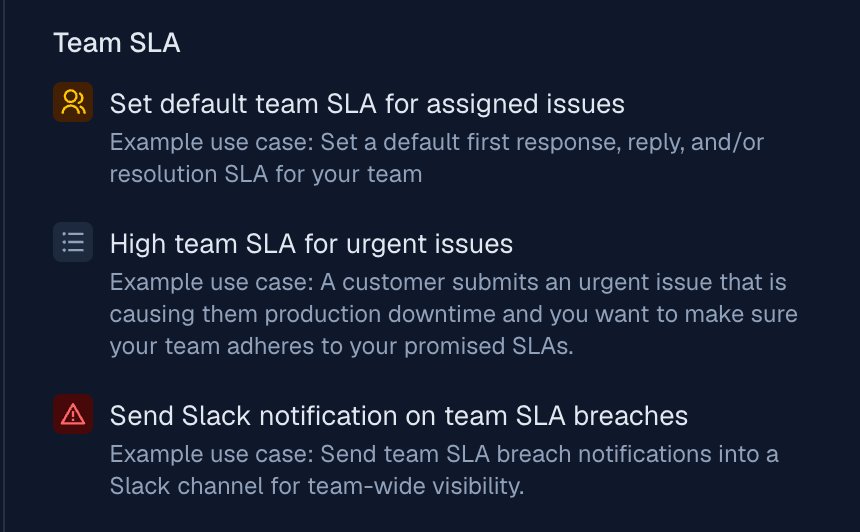The image size is (860, 532).
Task: Click 'your team adheres to your promised SLAs' line
Action: pyautogui.click(x=343, y=346)
